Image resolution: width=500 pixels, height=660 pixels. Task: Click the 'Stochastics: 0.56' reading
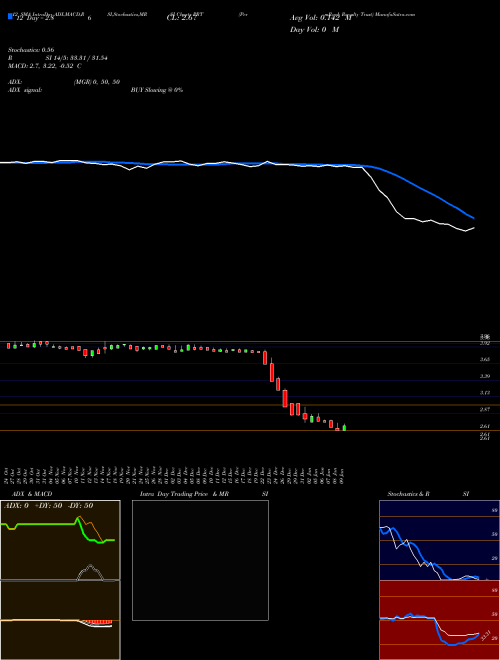tap(31, 50)
